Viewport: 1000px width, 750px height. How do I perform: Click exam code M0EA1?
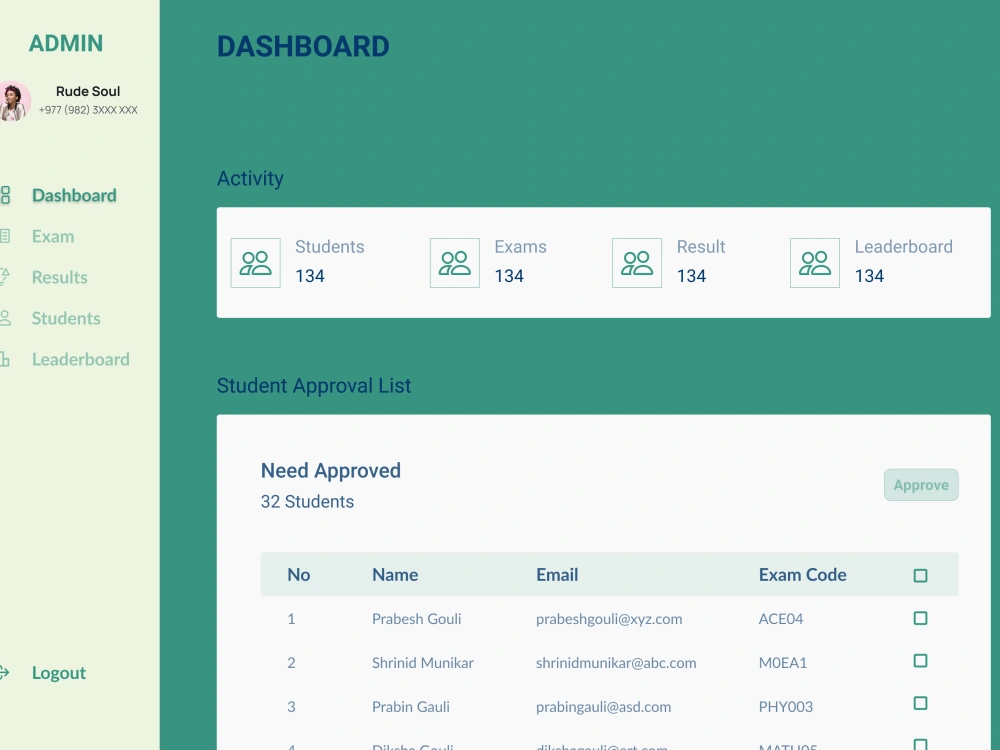point(783,663)
